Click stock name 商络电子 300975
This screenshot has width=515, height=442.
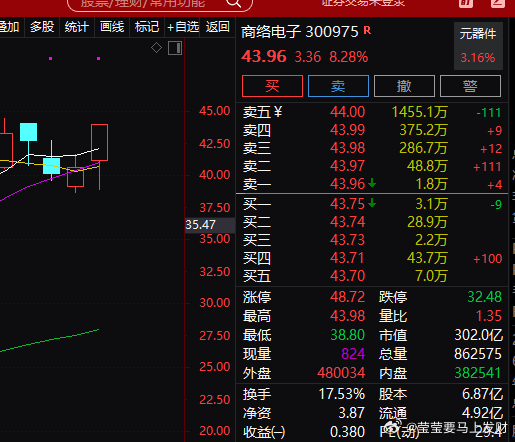pyautogui.click(x=300, y=32)
